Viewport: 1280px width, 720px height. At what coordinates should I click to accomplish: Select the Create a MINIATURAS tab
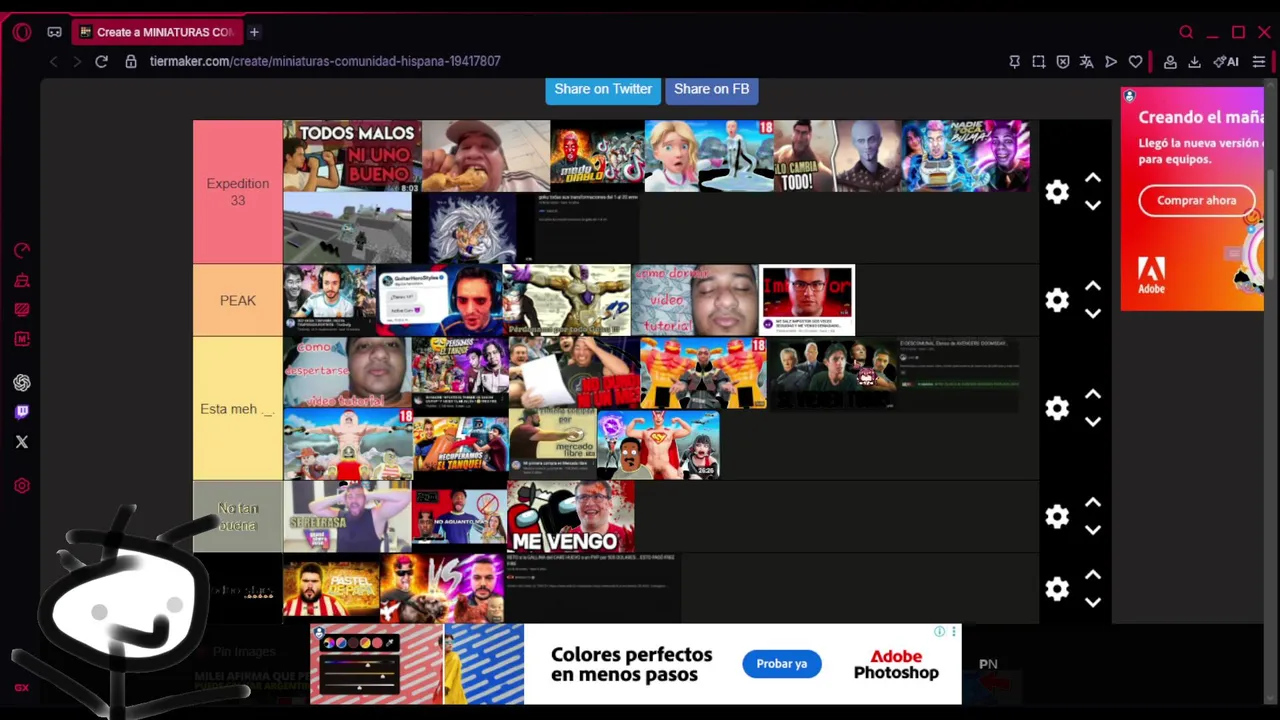click(x=156, y=32)
